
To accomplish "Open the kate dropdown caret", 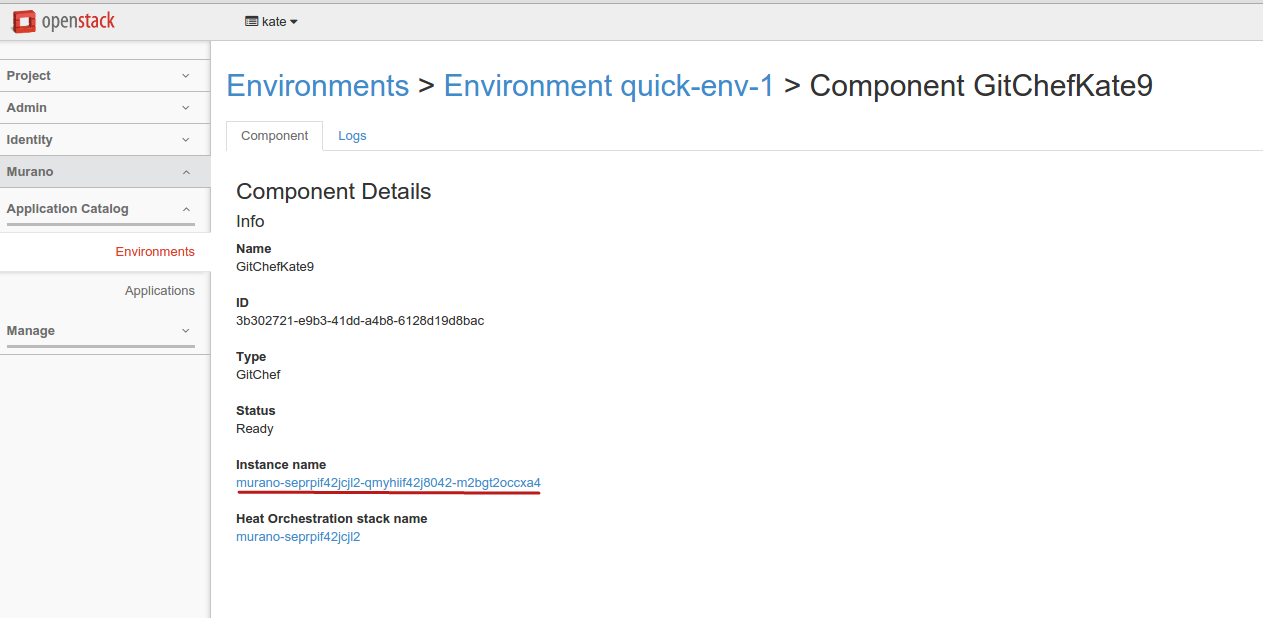I will [x=294, y=22].
